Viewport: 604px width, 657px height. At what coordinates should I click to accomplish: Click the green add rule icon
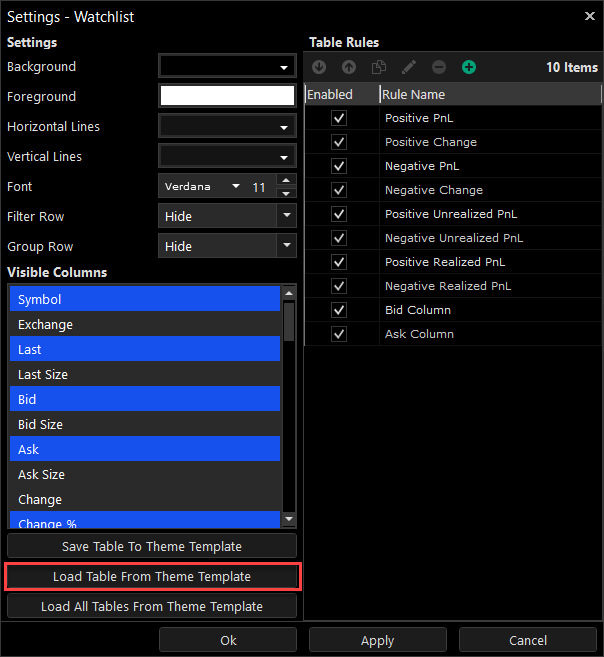pos(469,67)
